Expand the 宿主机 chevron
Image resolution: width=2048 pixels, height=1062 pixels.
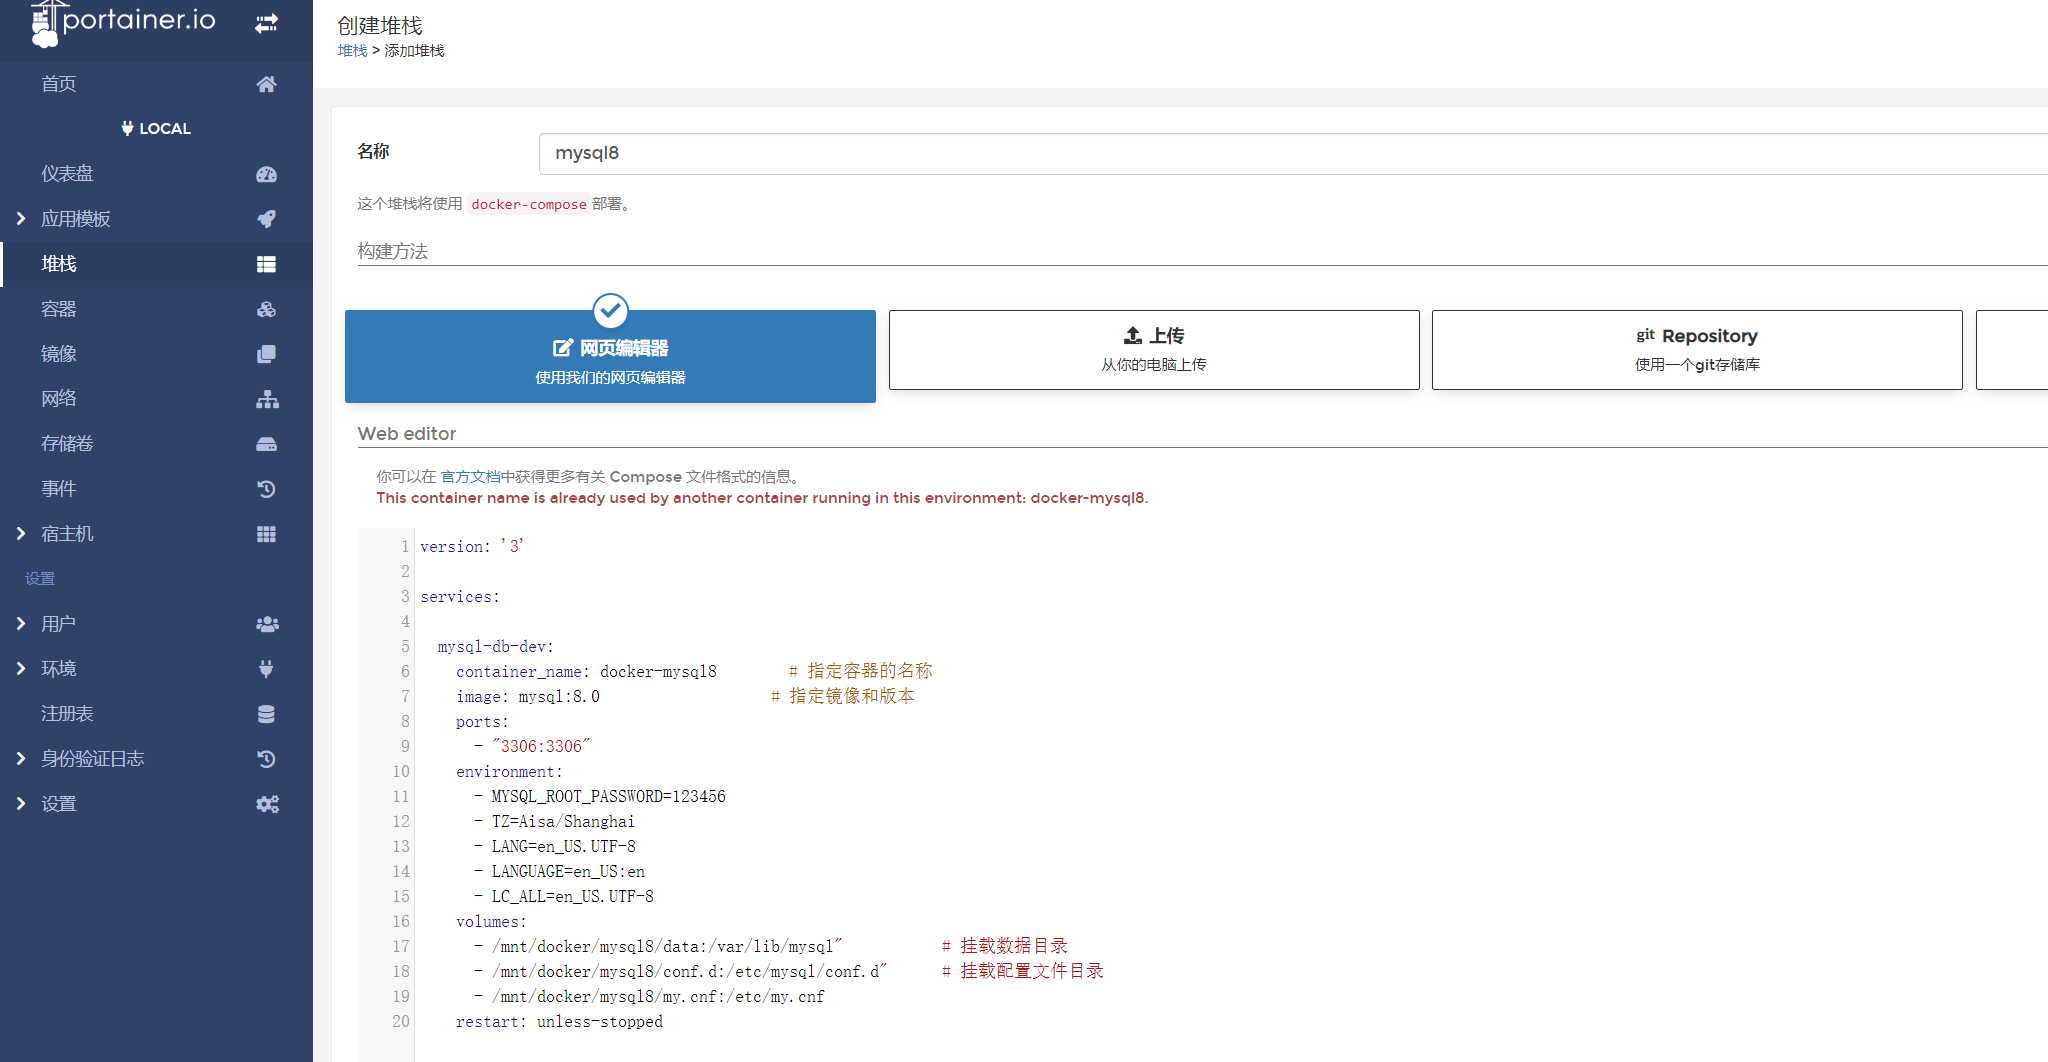[x=21, y=533]
